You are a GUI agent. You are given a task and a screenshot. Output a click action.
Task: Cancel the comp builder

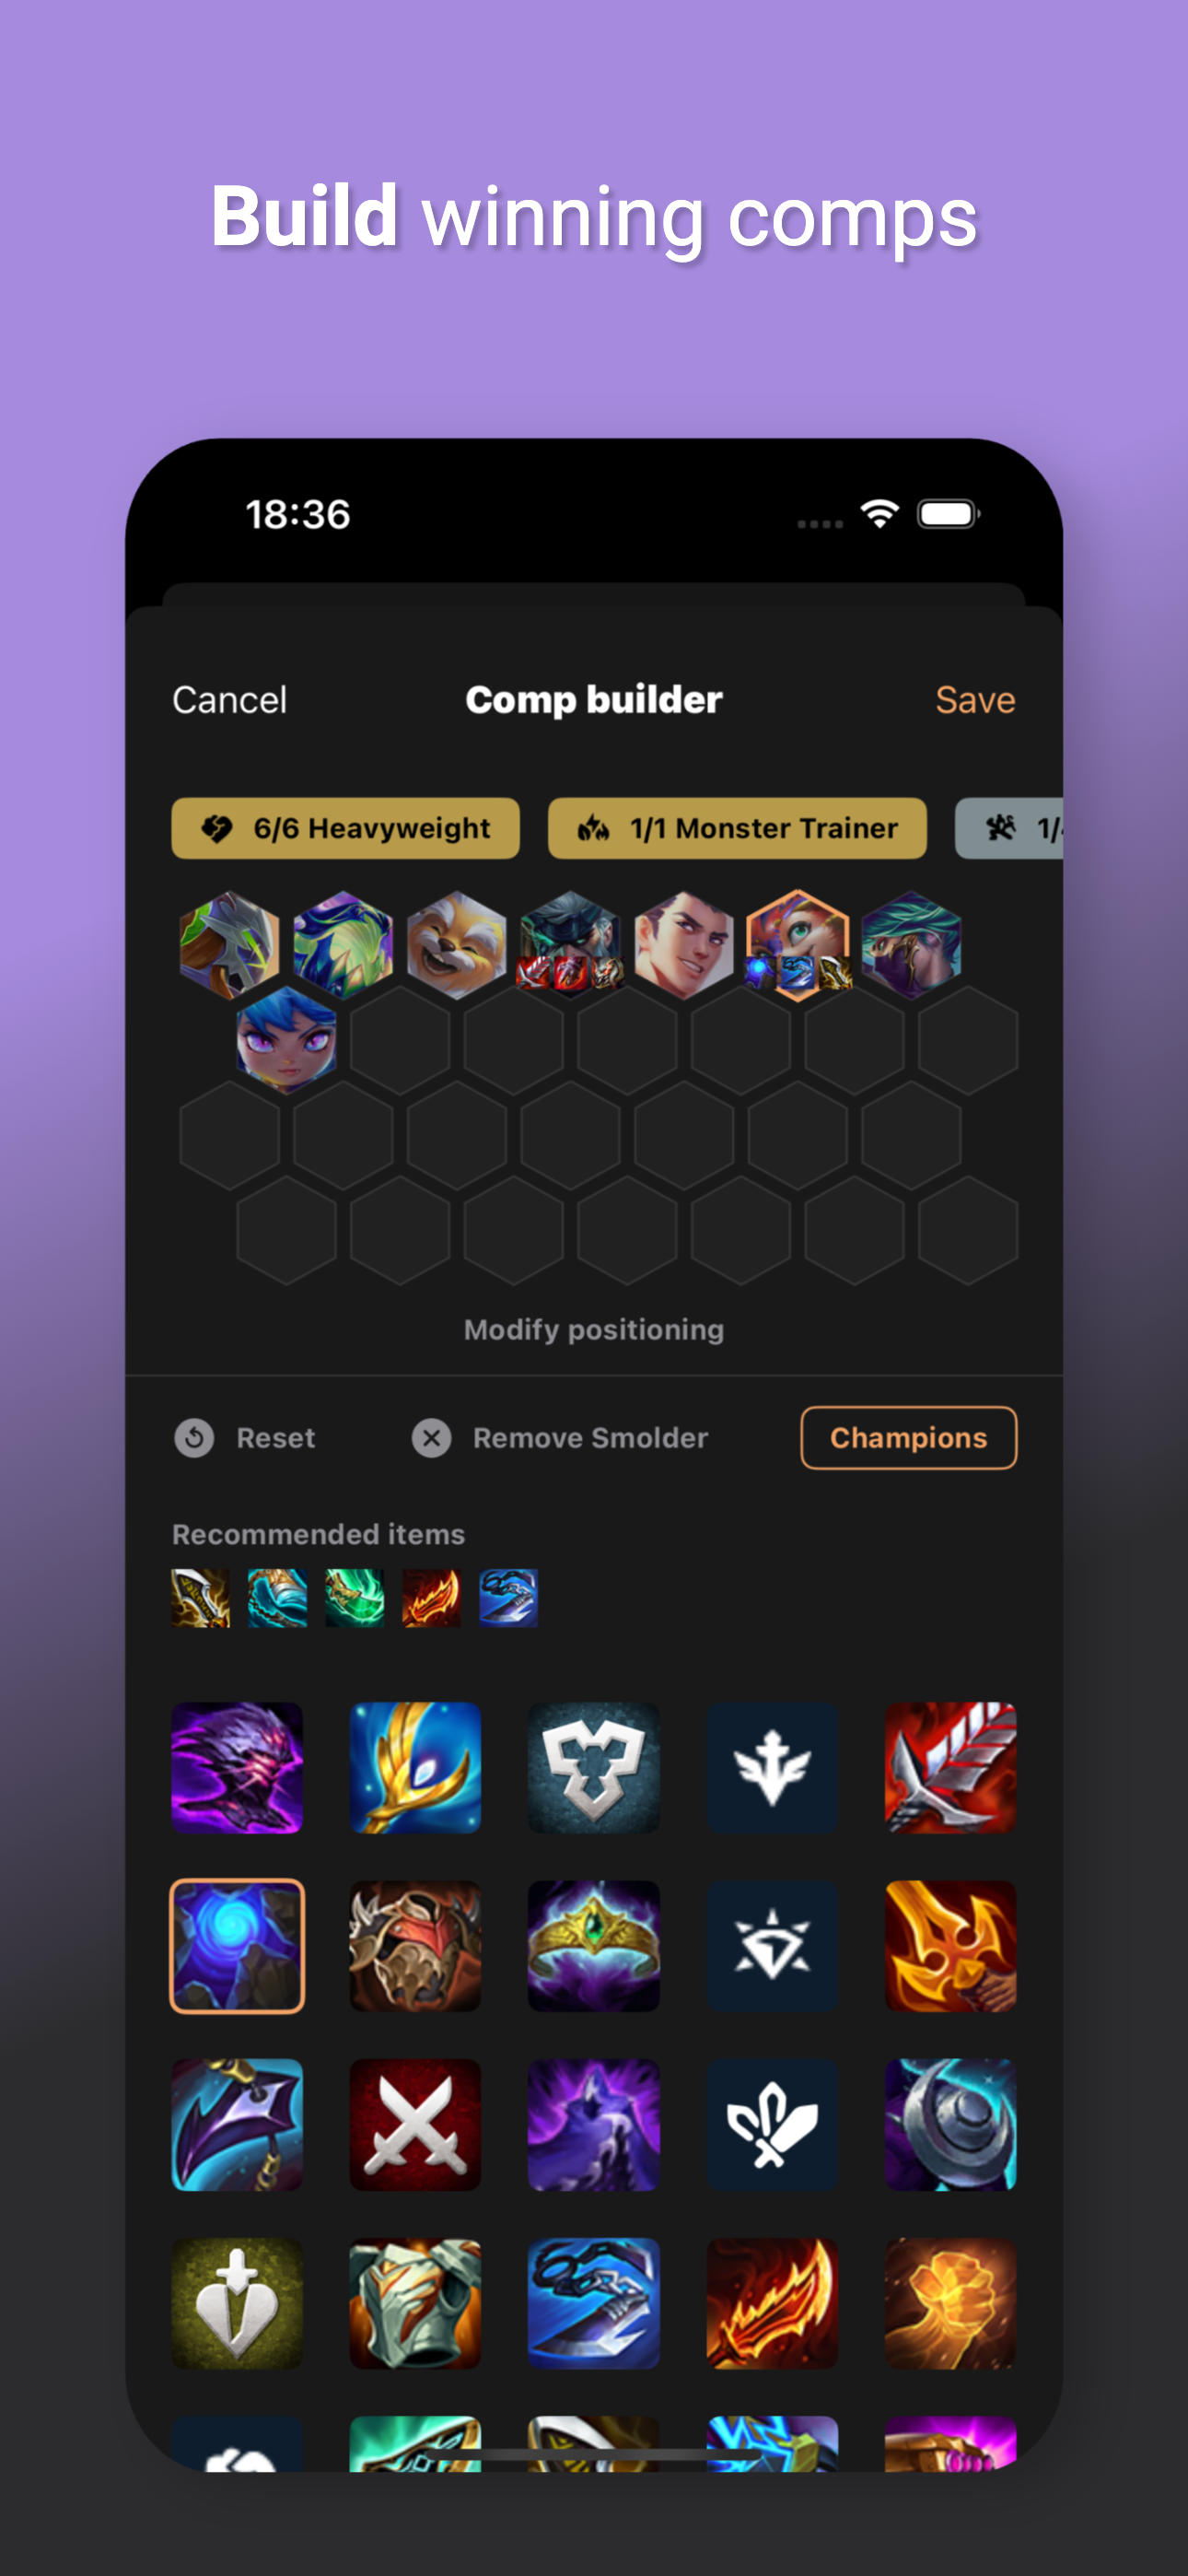[x=230, y=699]
